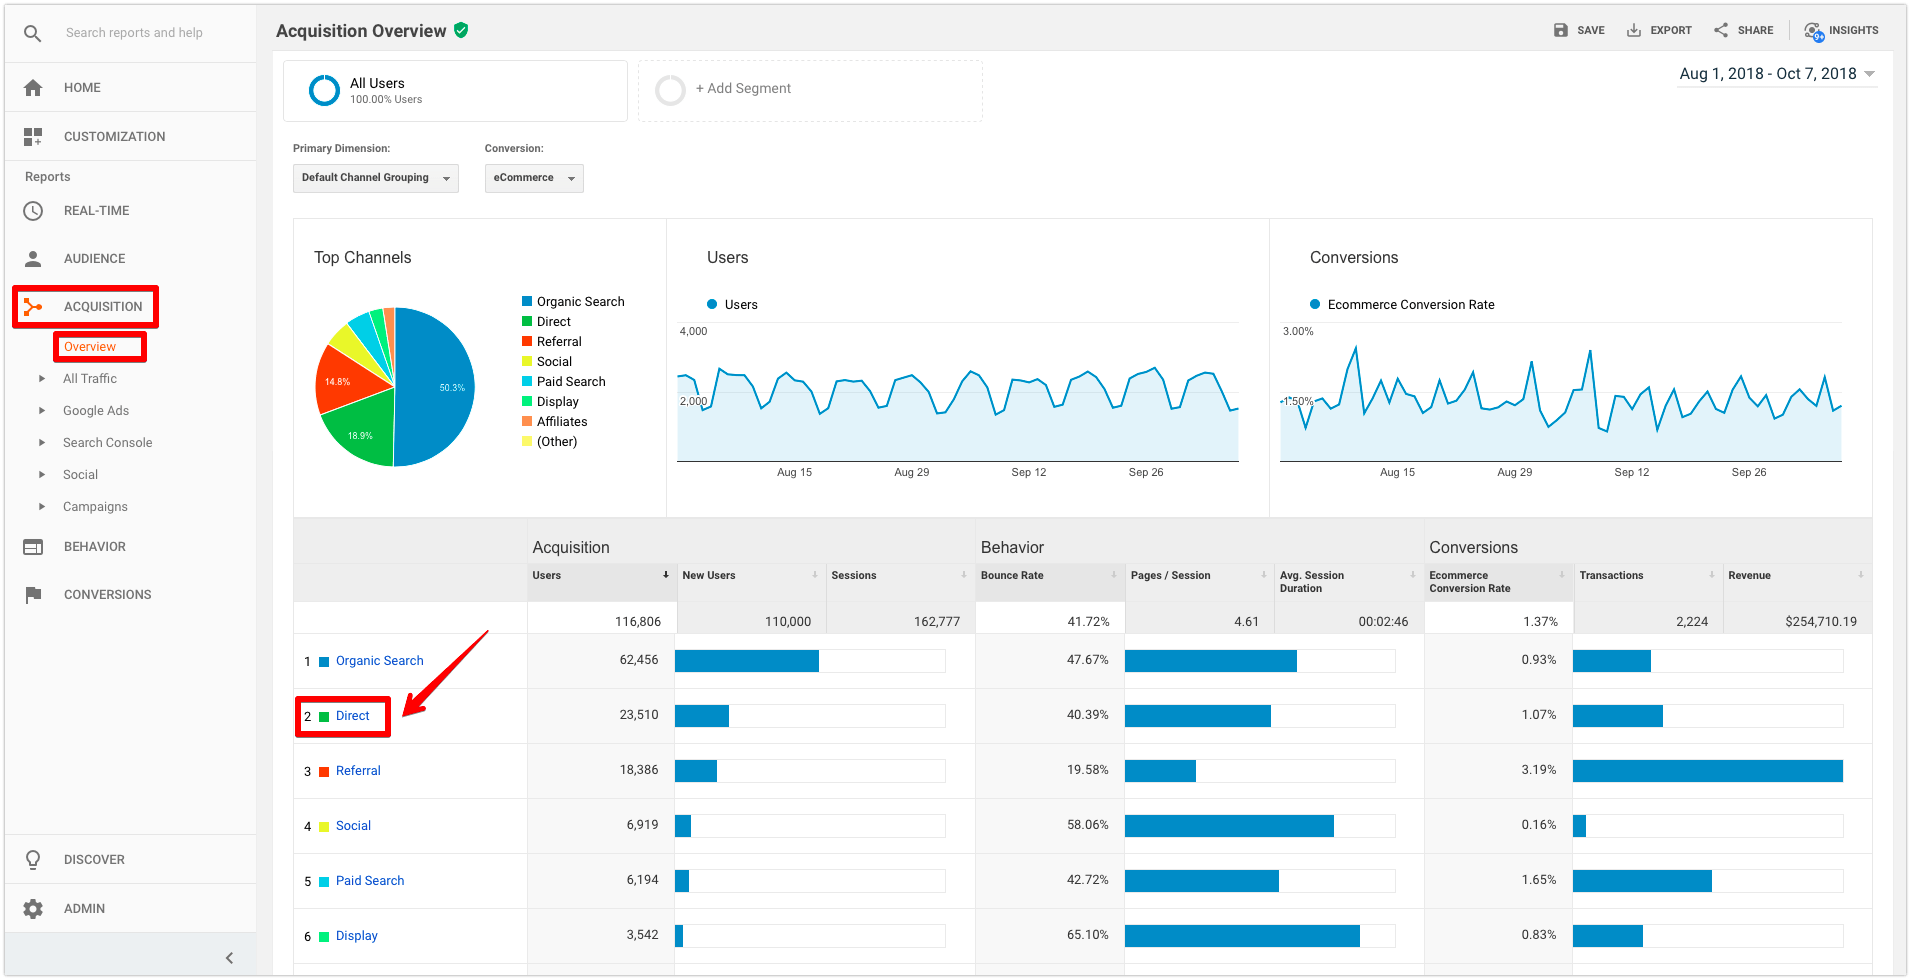Click the Social channel link in the table
This screenshot has width=1911, height=980.
(x=353, y=826)
